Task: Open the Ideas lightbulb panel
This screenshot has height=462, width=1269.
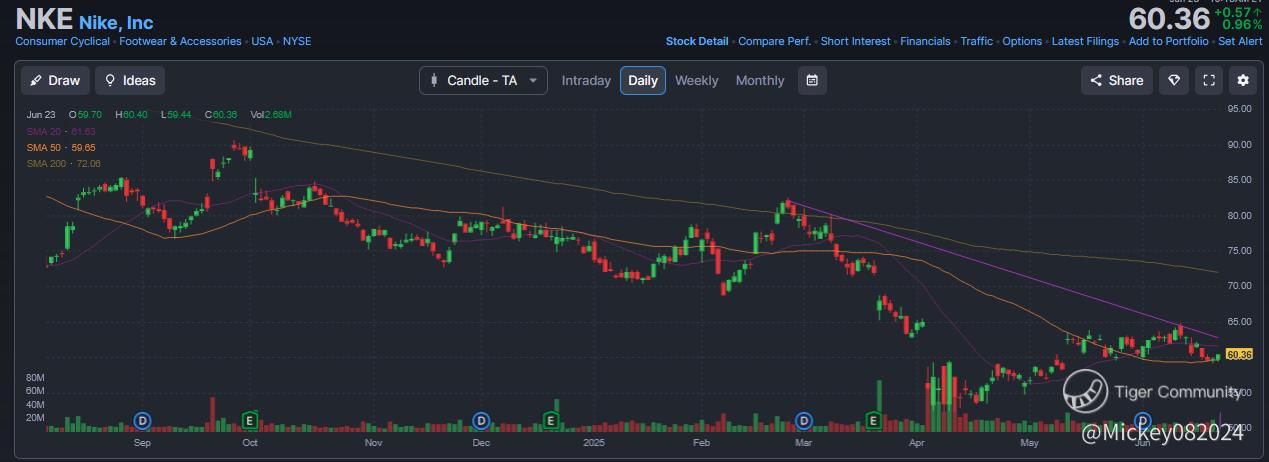Action: click(x=130, y=80)
